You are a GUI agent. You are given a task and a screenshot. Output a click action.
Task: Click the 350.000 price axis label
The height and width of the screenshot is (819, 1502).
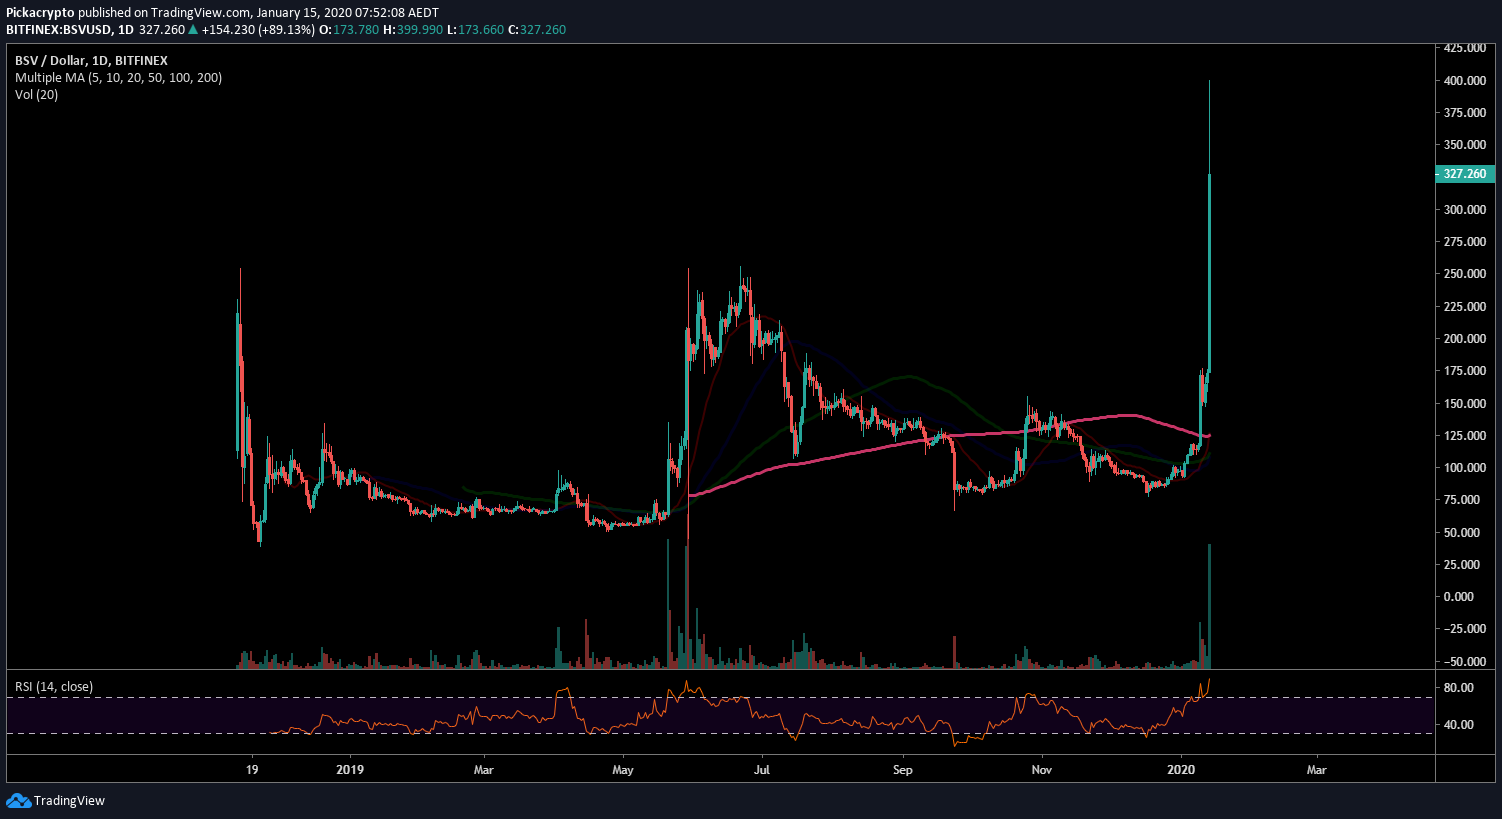coord(1465,145)
